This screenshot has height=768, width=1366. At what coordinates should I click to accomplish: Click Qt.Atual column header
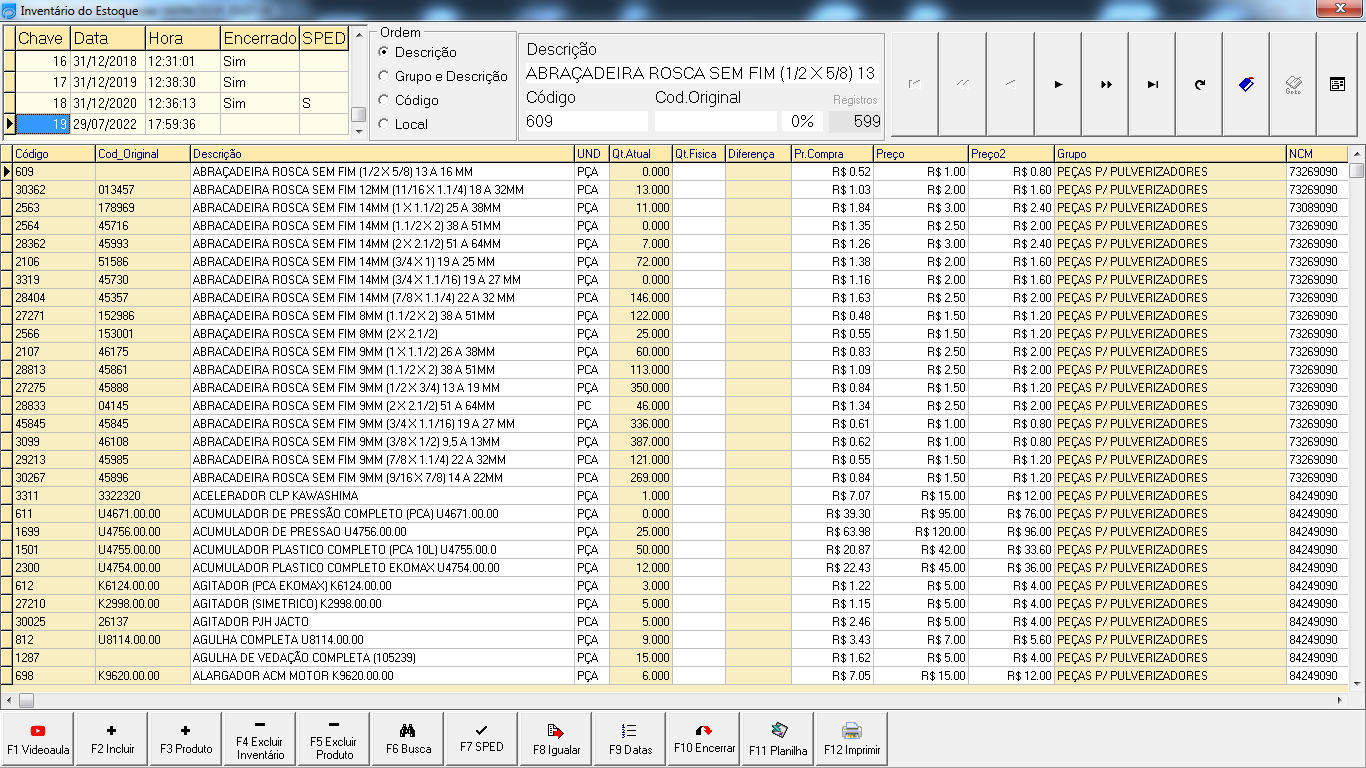641,154
